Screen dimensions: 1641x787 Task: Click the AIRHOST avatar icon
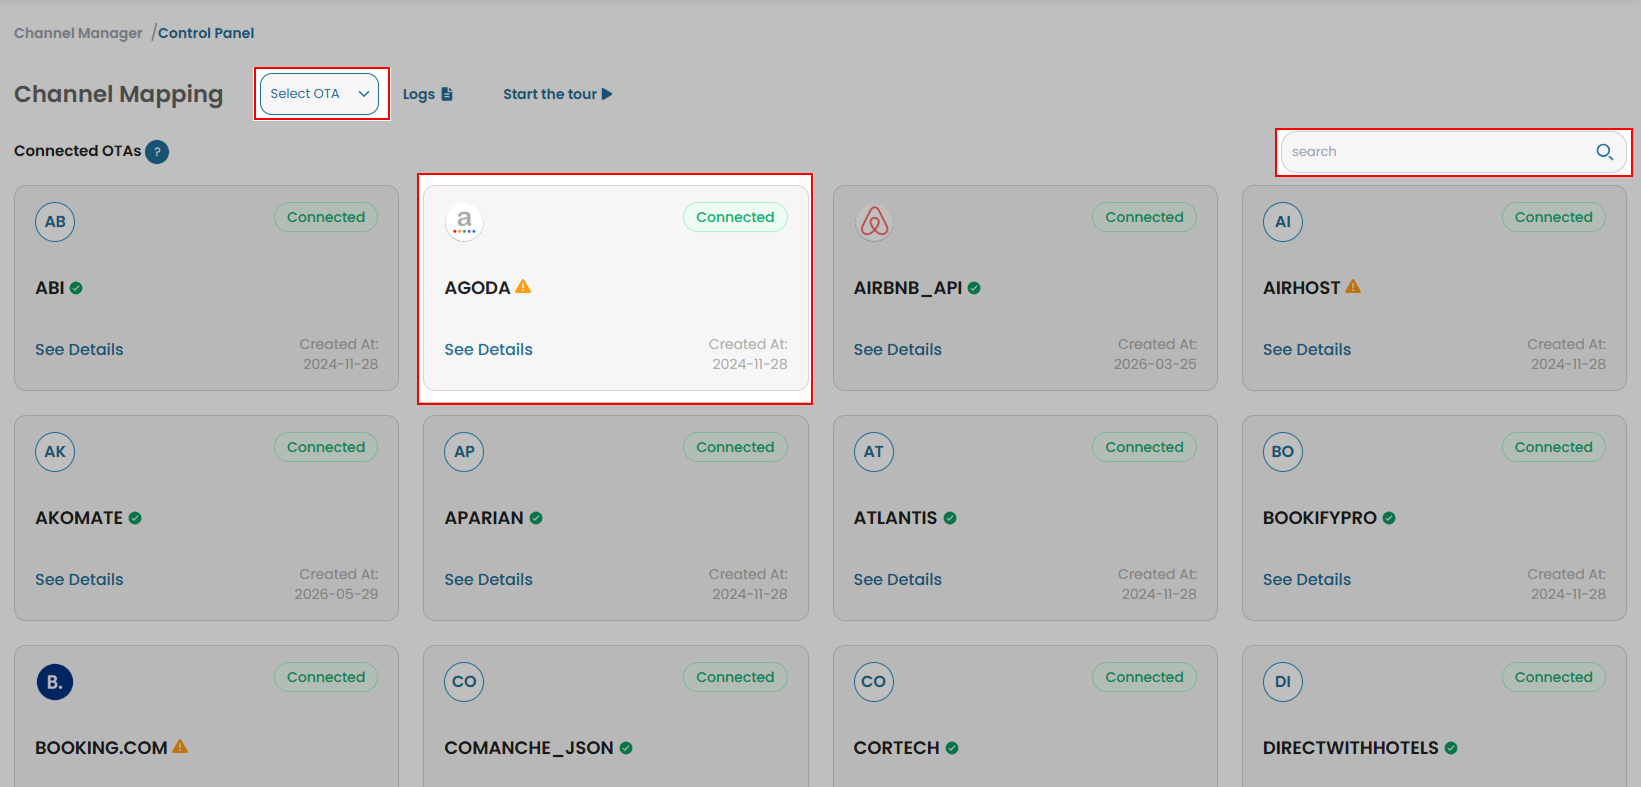pyautogui.click(x=1283, y=222)
